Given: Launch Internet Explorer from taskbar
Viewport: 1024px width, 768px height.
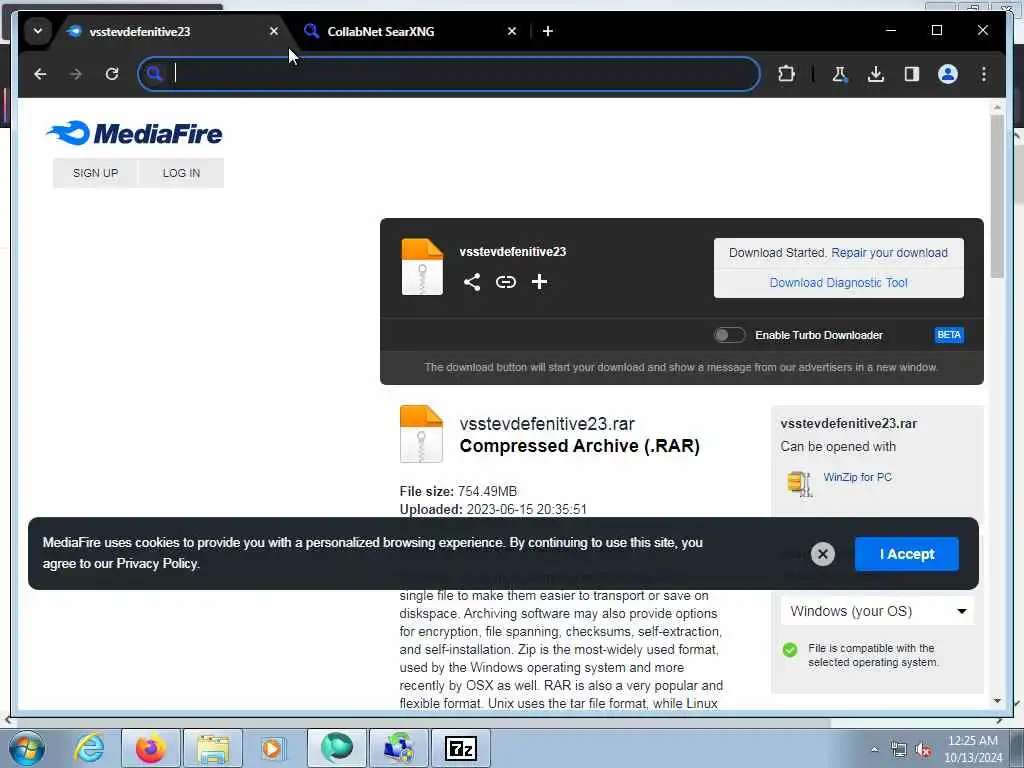Looking at the screenshot, I should [89, 748].
